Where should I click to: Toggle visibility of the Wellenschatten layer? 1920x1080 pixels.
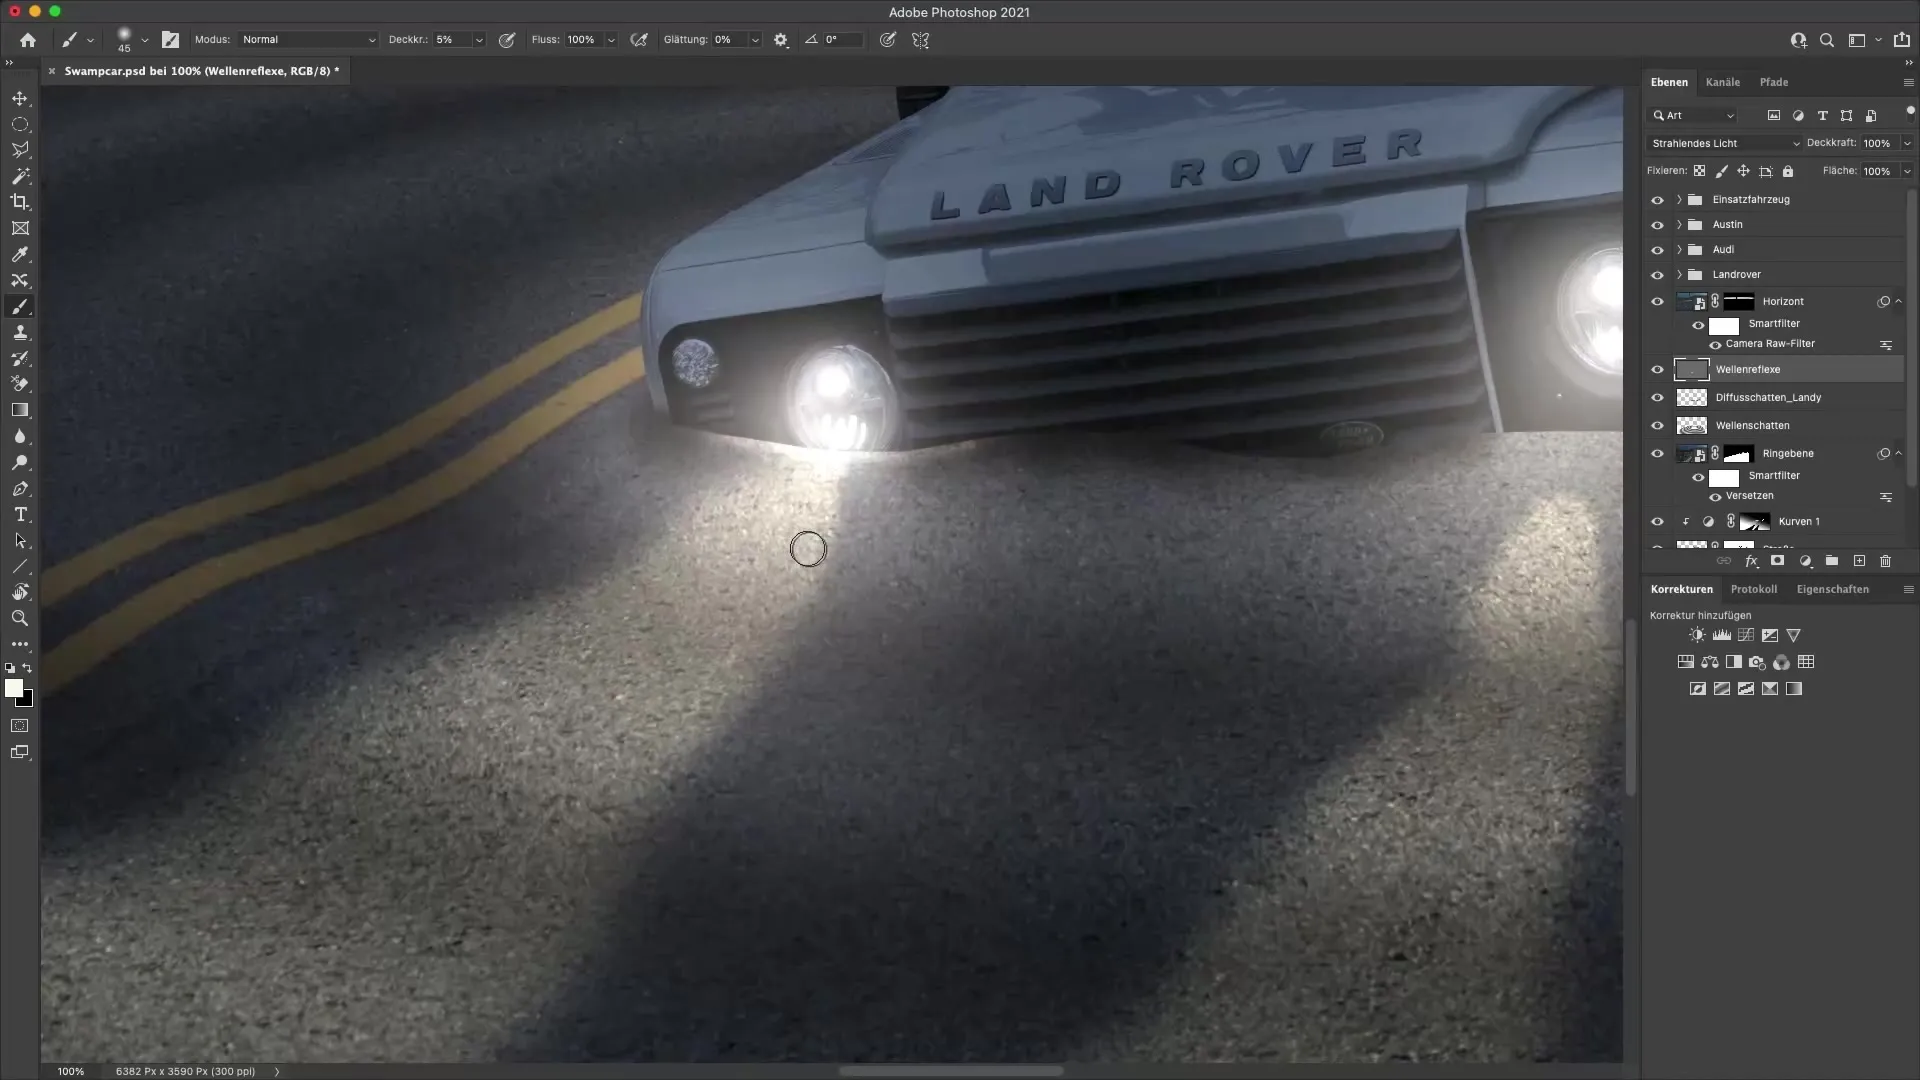point(1658,425)
